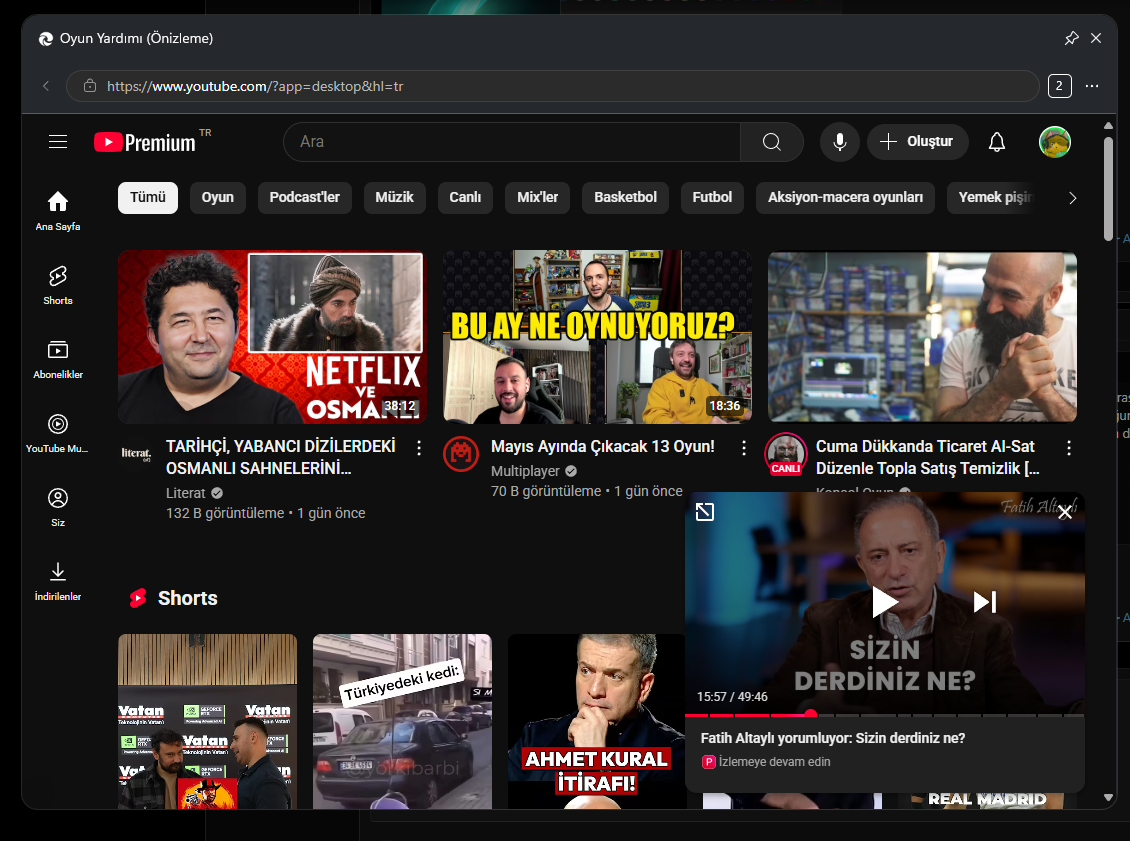The width and height of the screenshot is (1130, 841).
Task: Open the Literat channel name link
Action: click(x=185, y=493)
